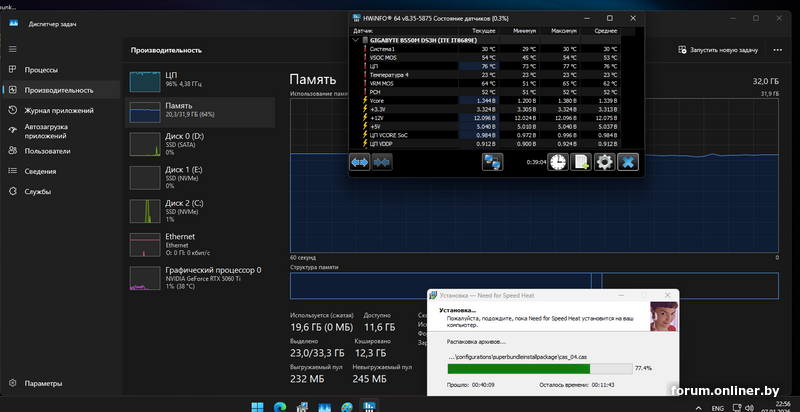Open the Процессы tab in sidebar
Screen dimensions: 800x412
pyautogui.click(x=40, y=70)
